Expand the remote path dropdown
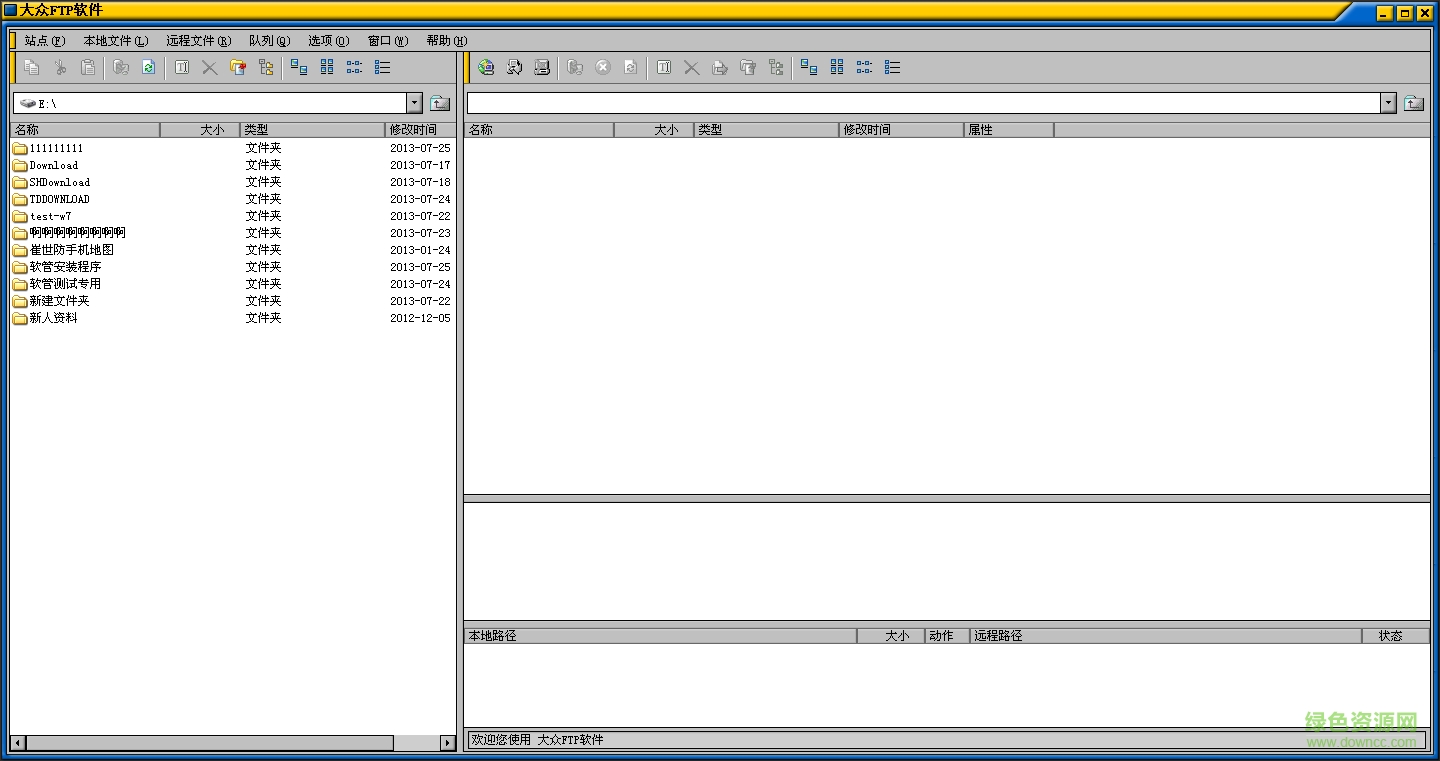1440x761 pixels. (1388, 103)
